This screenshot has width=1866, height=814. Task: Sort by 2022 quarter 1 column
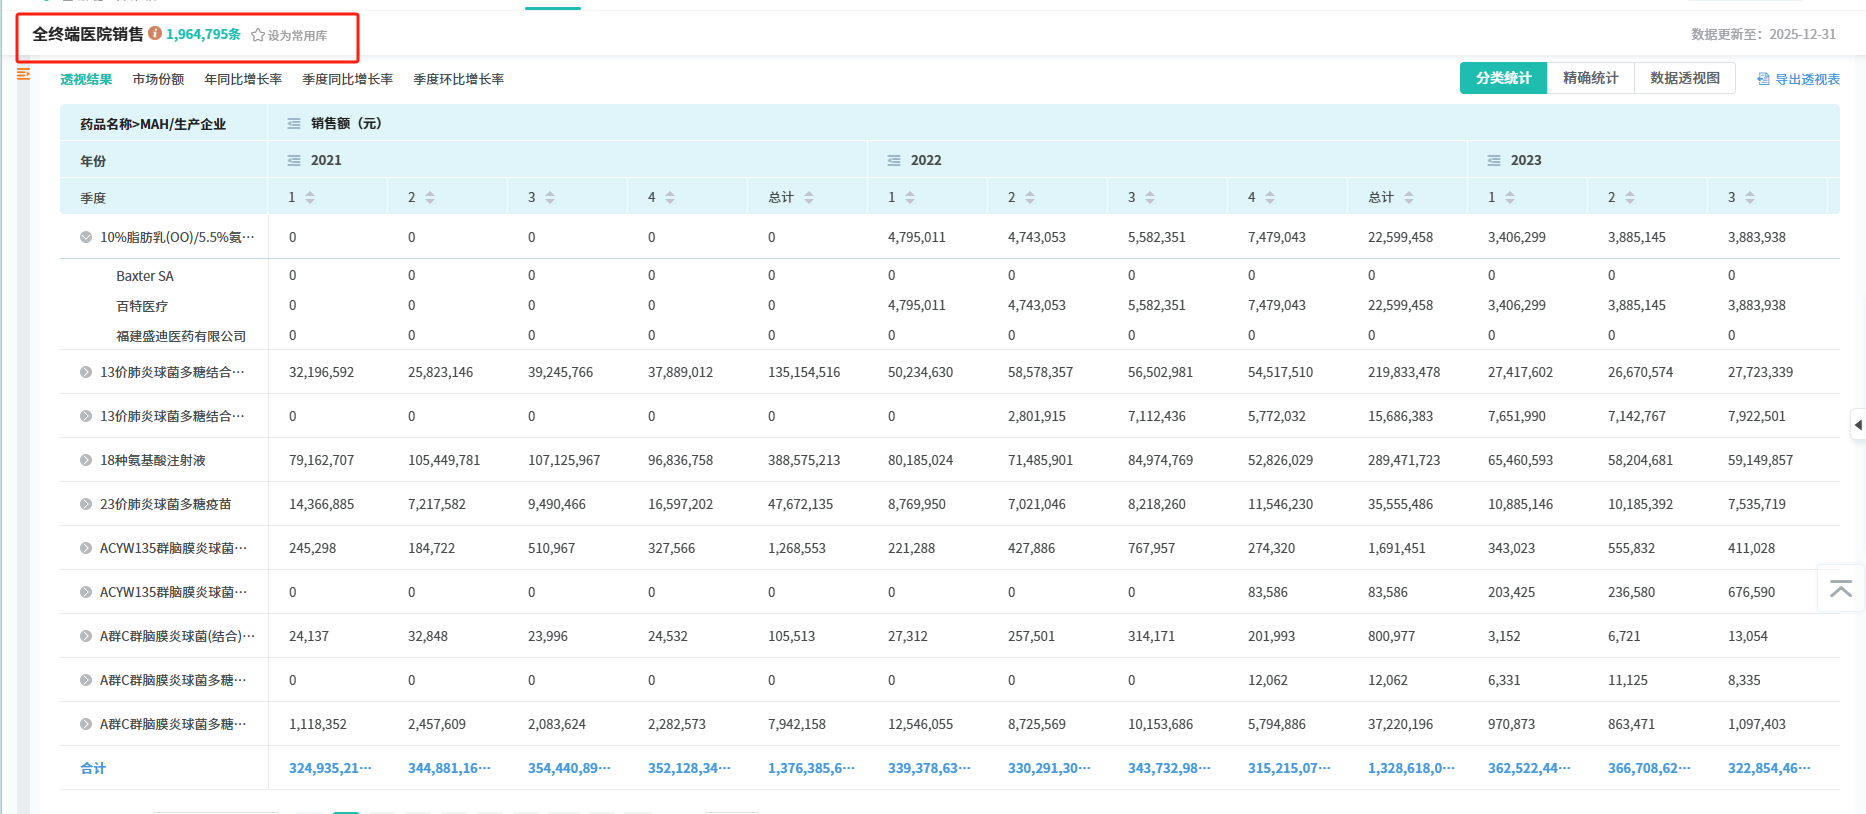coord(910,198)
